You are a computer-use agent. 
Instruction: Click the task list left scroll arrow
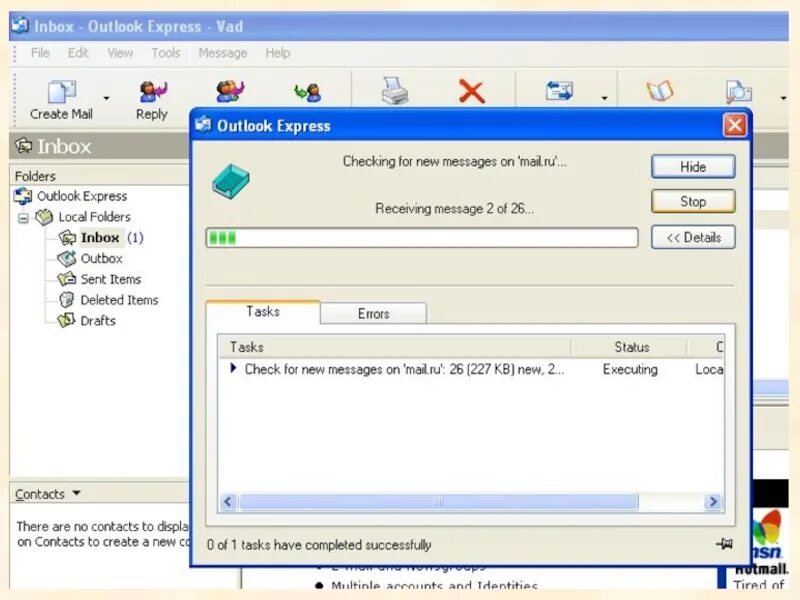click(x=228, y=502)
